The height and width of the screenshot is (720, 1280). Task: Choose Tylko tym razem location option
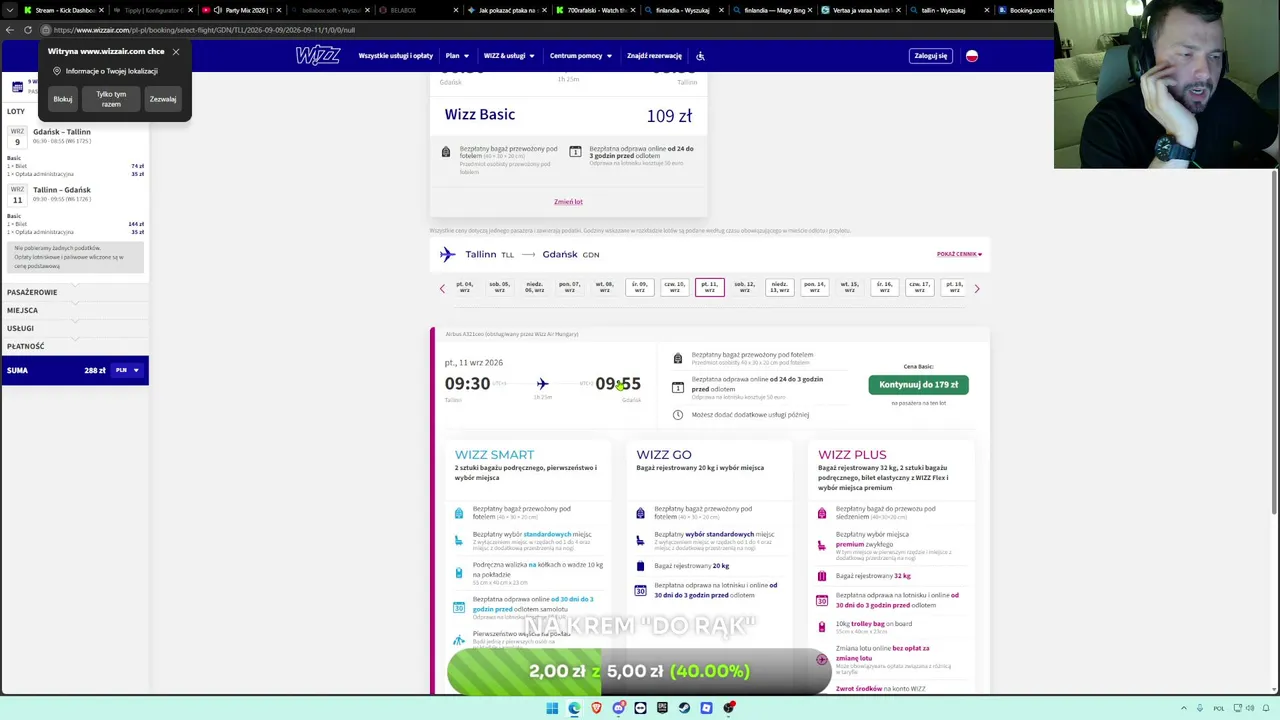coord(111,99)
